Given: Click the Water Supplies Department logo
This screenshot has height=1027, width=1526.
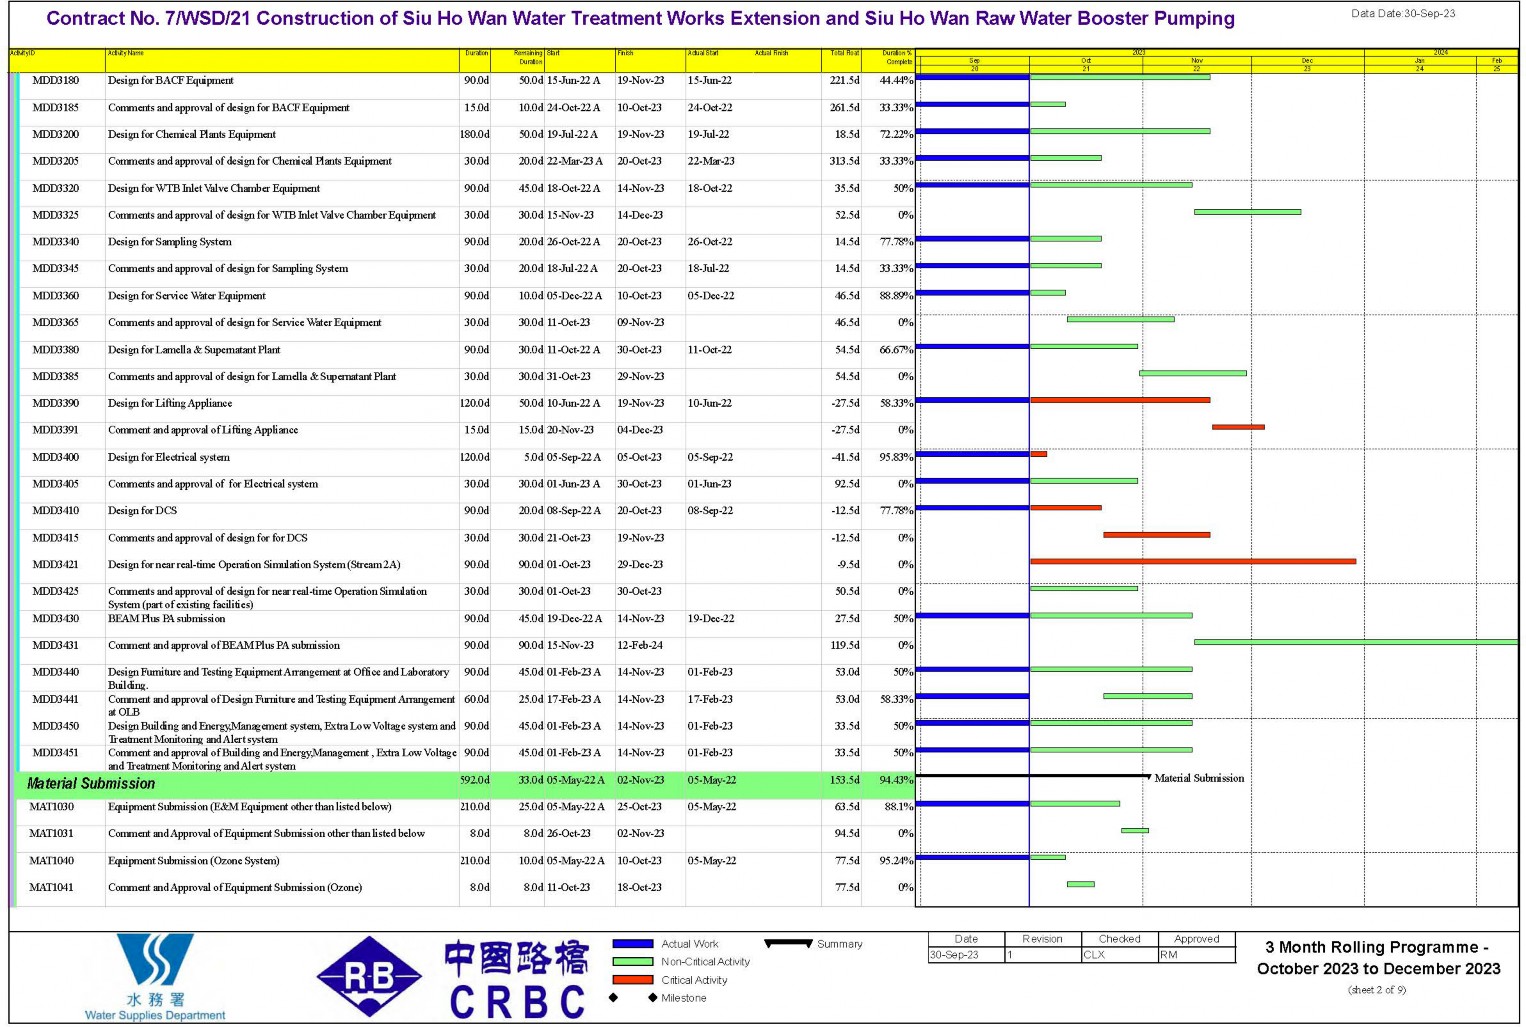Looking at the screenshot, I should [155, 977].
